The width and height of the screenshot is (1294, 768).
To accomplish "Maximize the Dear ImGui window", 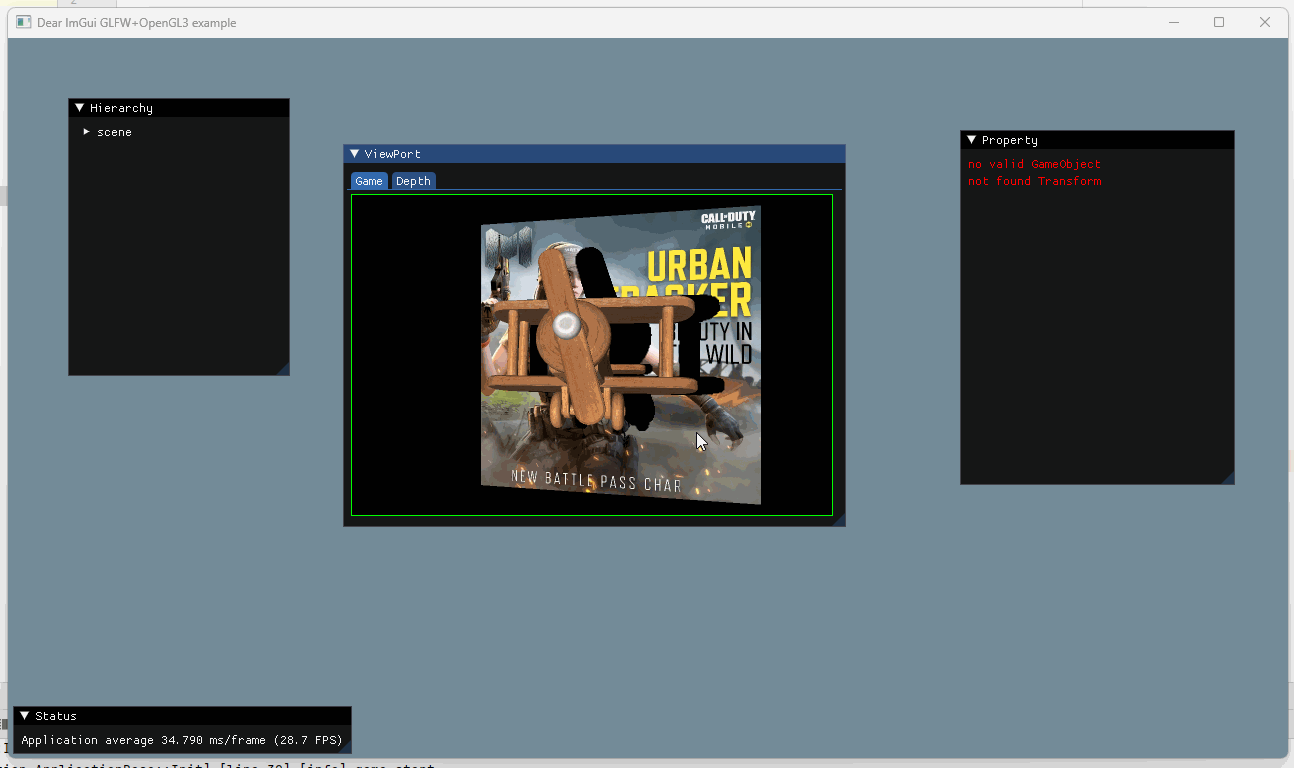I will tap(1219, 22).
